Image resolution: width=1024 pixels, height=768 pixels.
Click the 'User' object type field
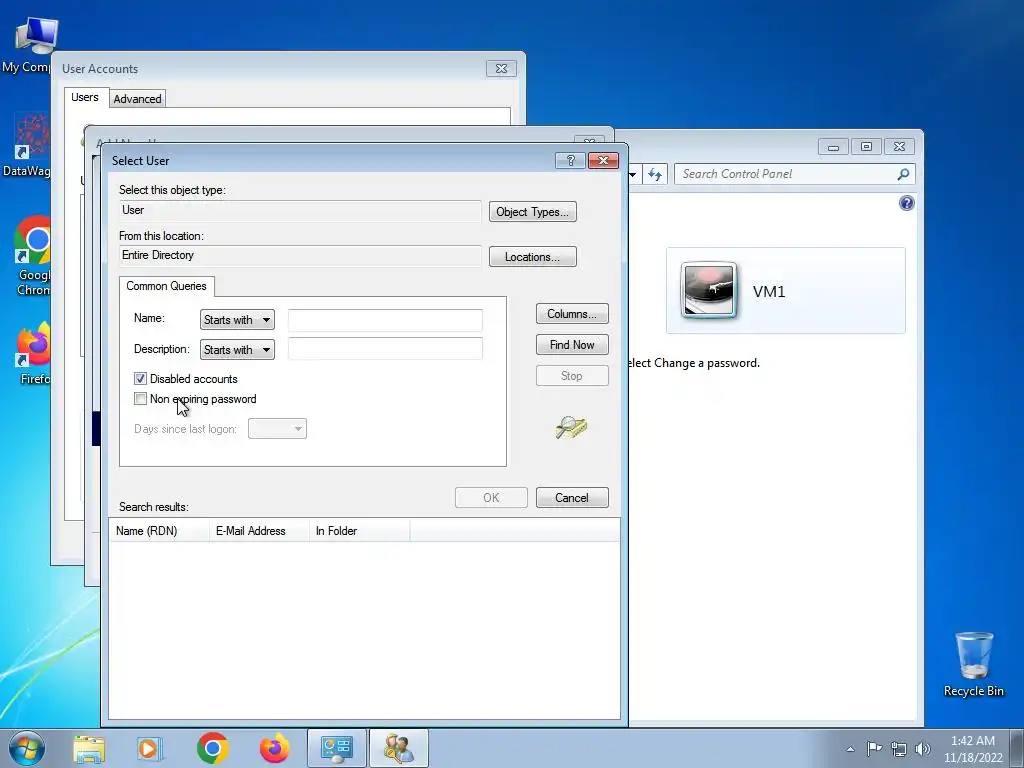coord(300,211)
